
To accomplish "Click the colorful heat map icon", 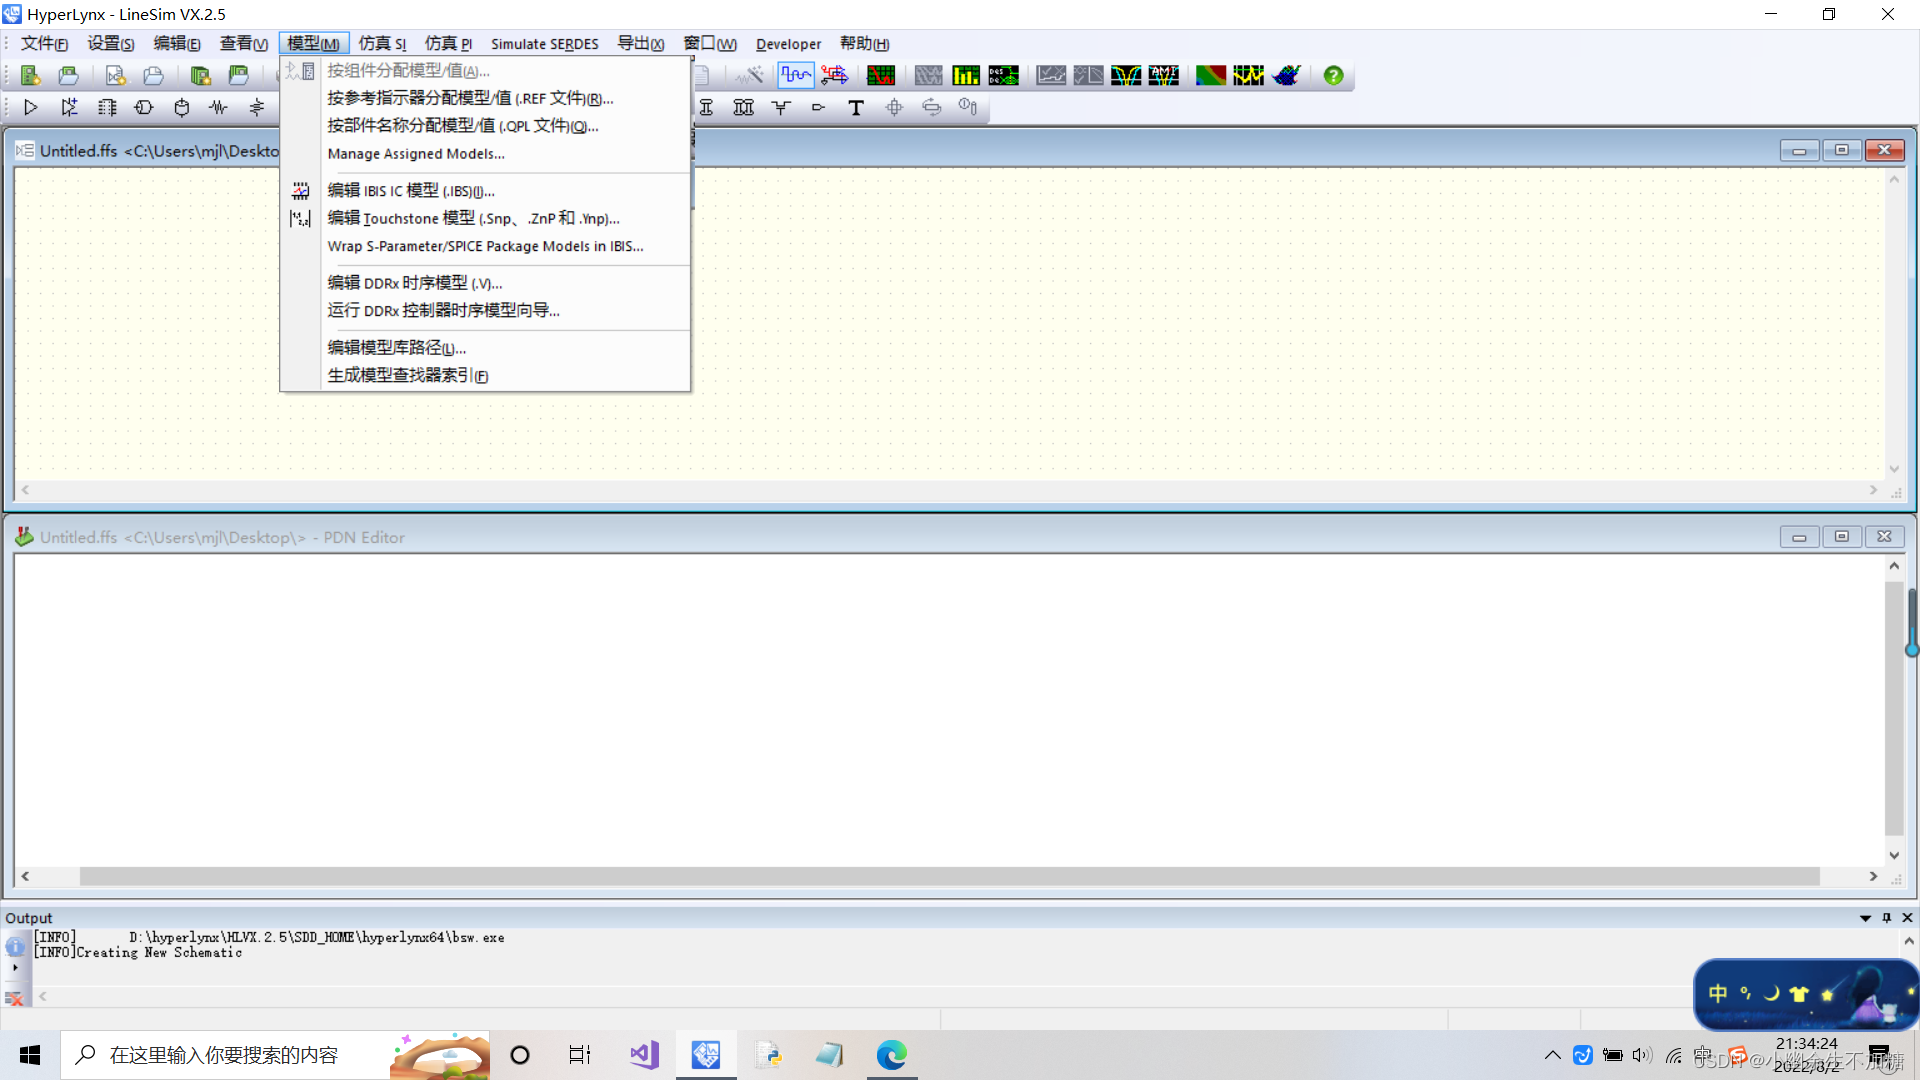I will pyautogui.click(x=1210, y=75).
